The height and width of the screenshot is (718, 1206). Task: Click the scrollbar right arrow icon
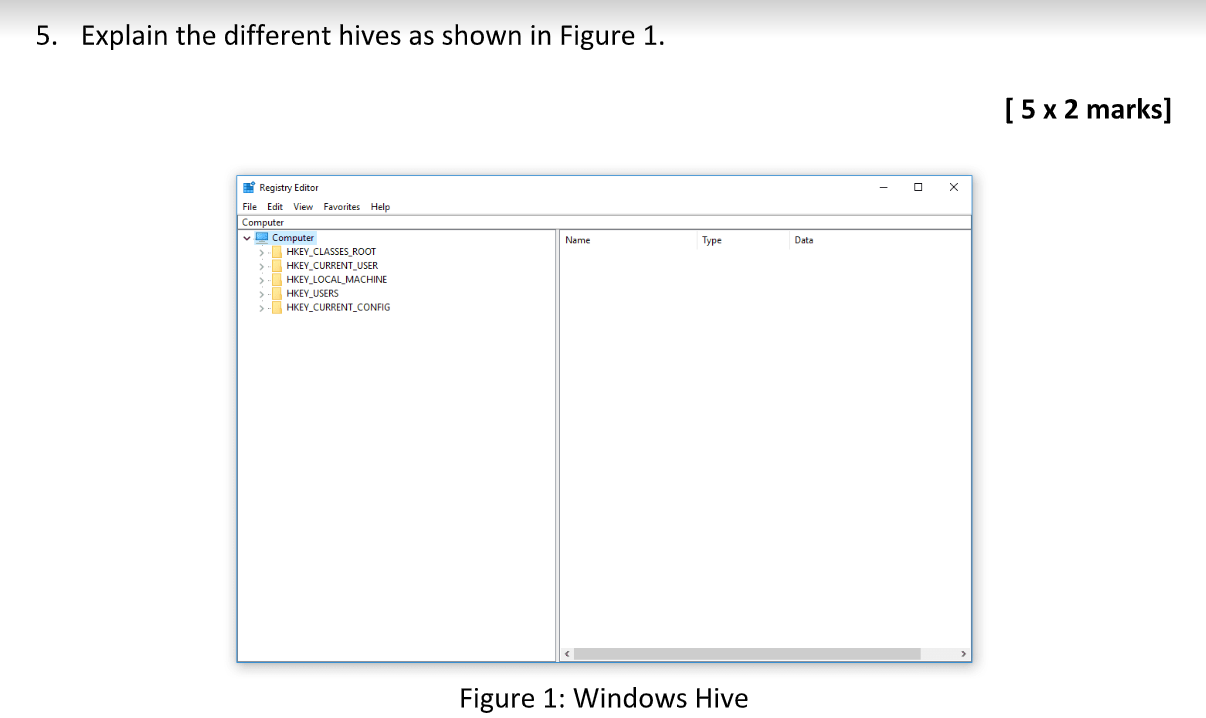point(963,653)
